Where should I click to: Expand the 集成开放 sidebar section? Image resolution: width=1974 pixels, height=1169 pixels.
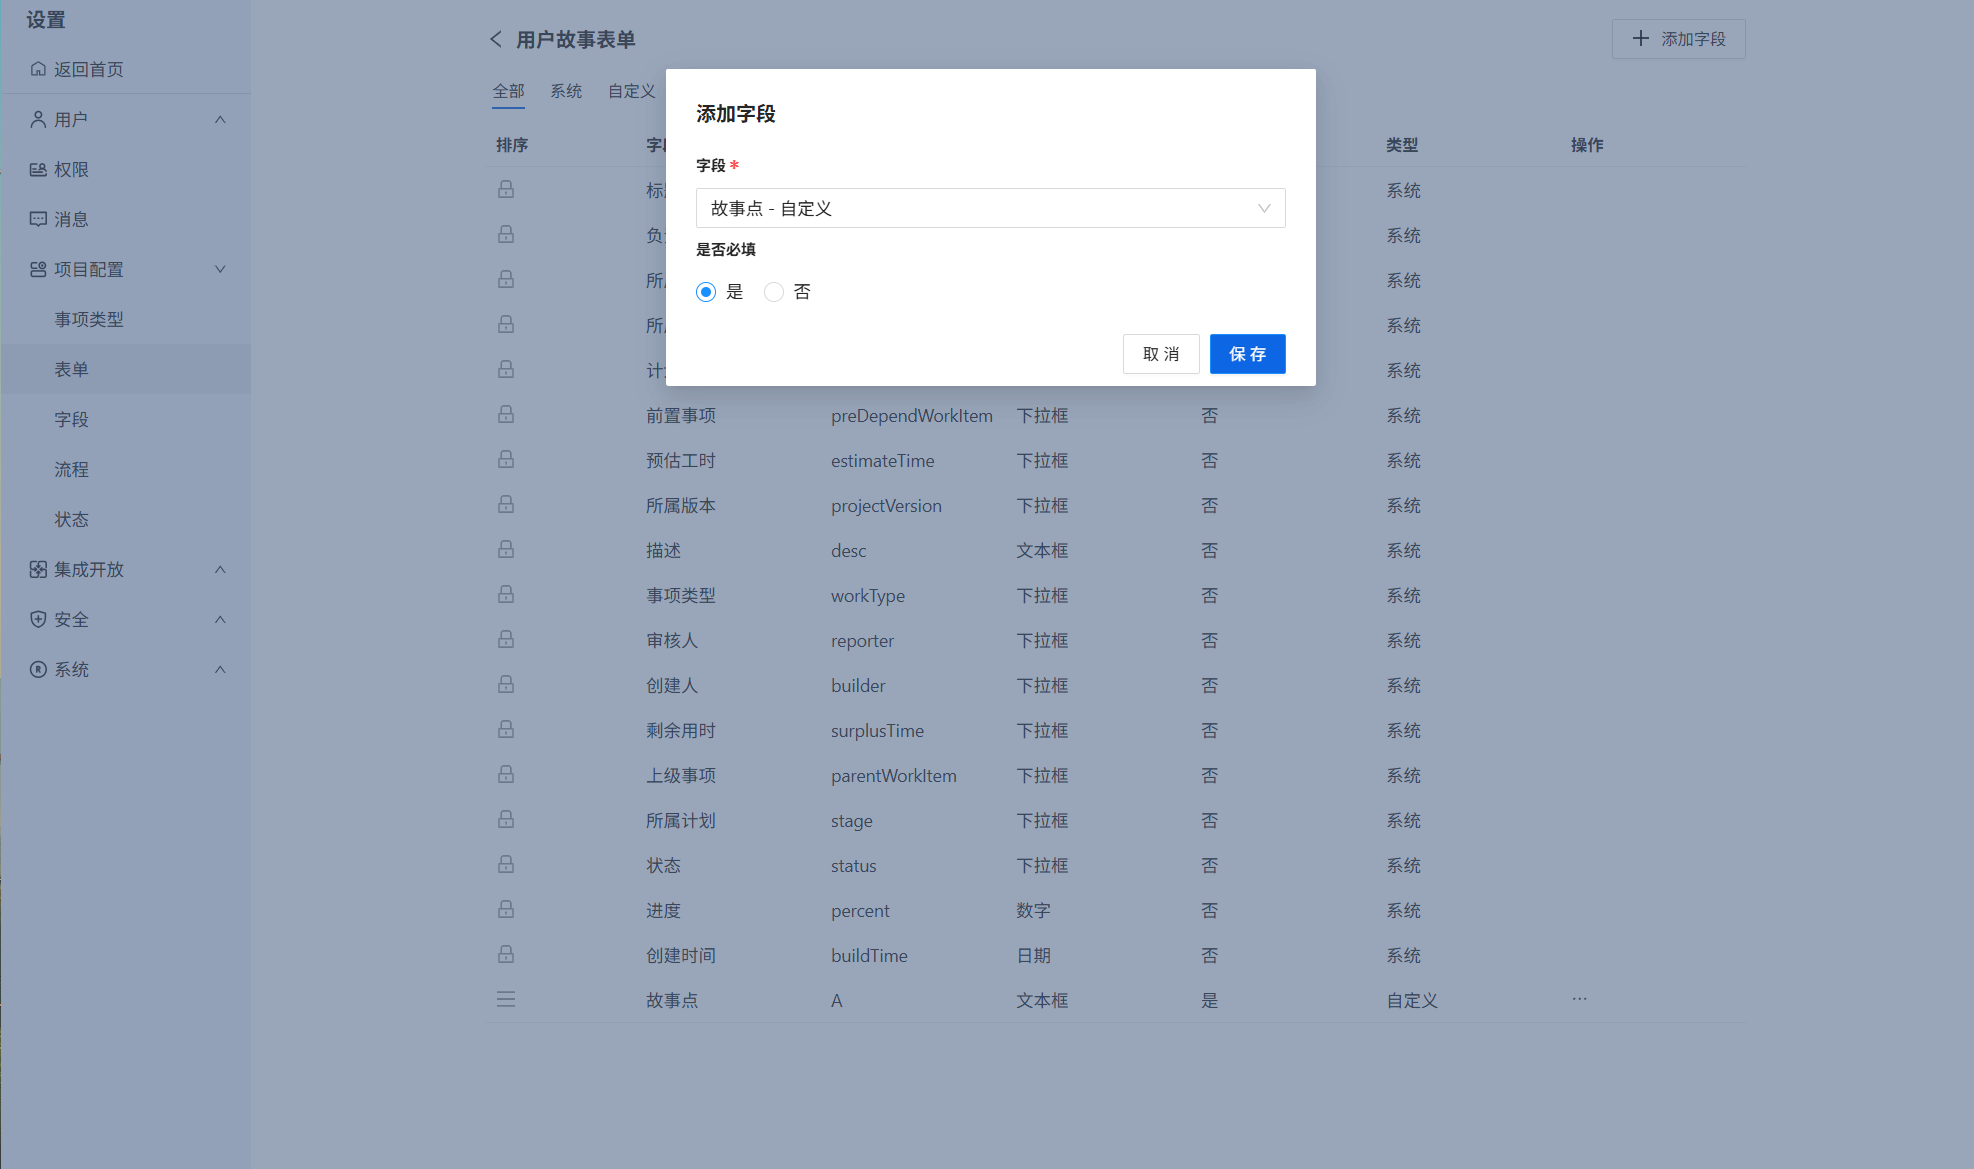click(220, 569)
